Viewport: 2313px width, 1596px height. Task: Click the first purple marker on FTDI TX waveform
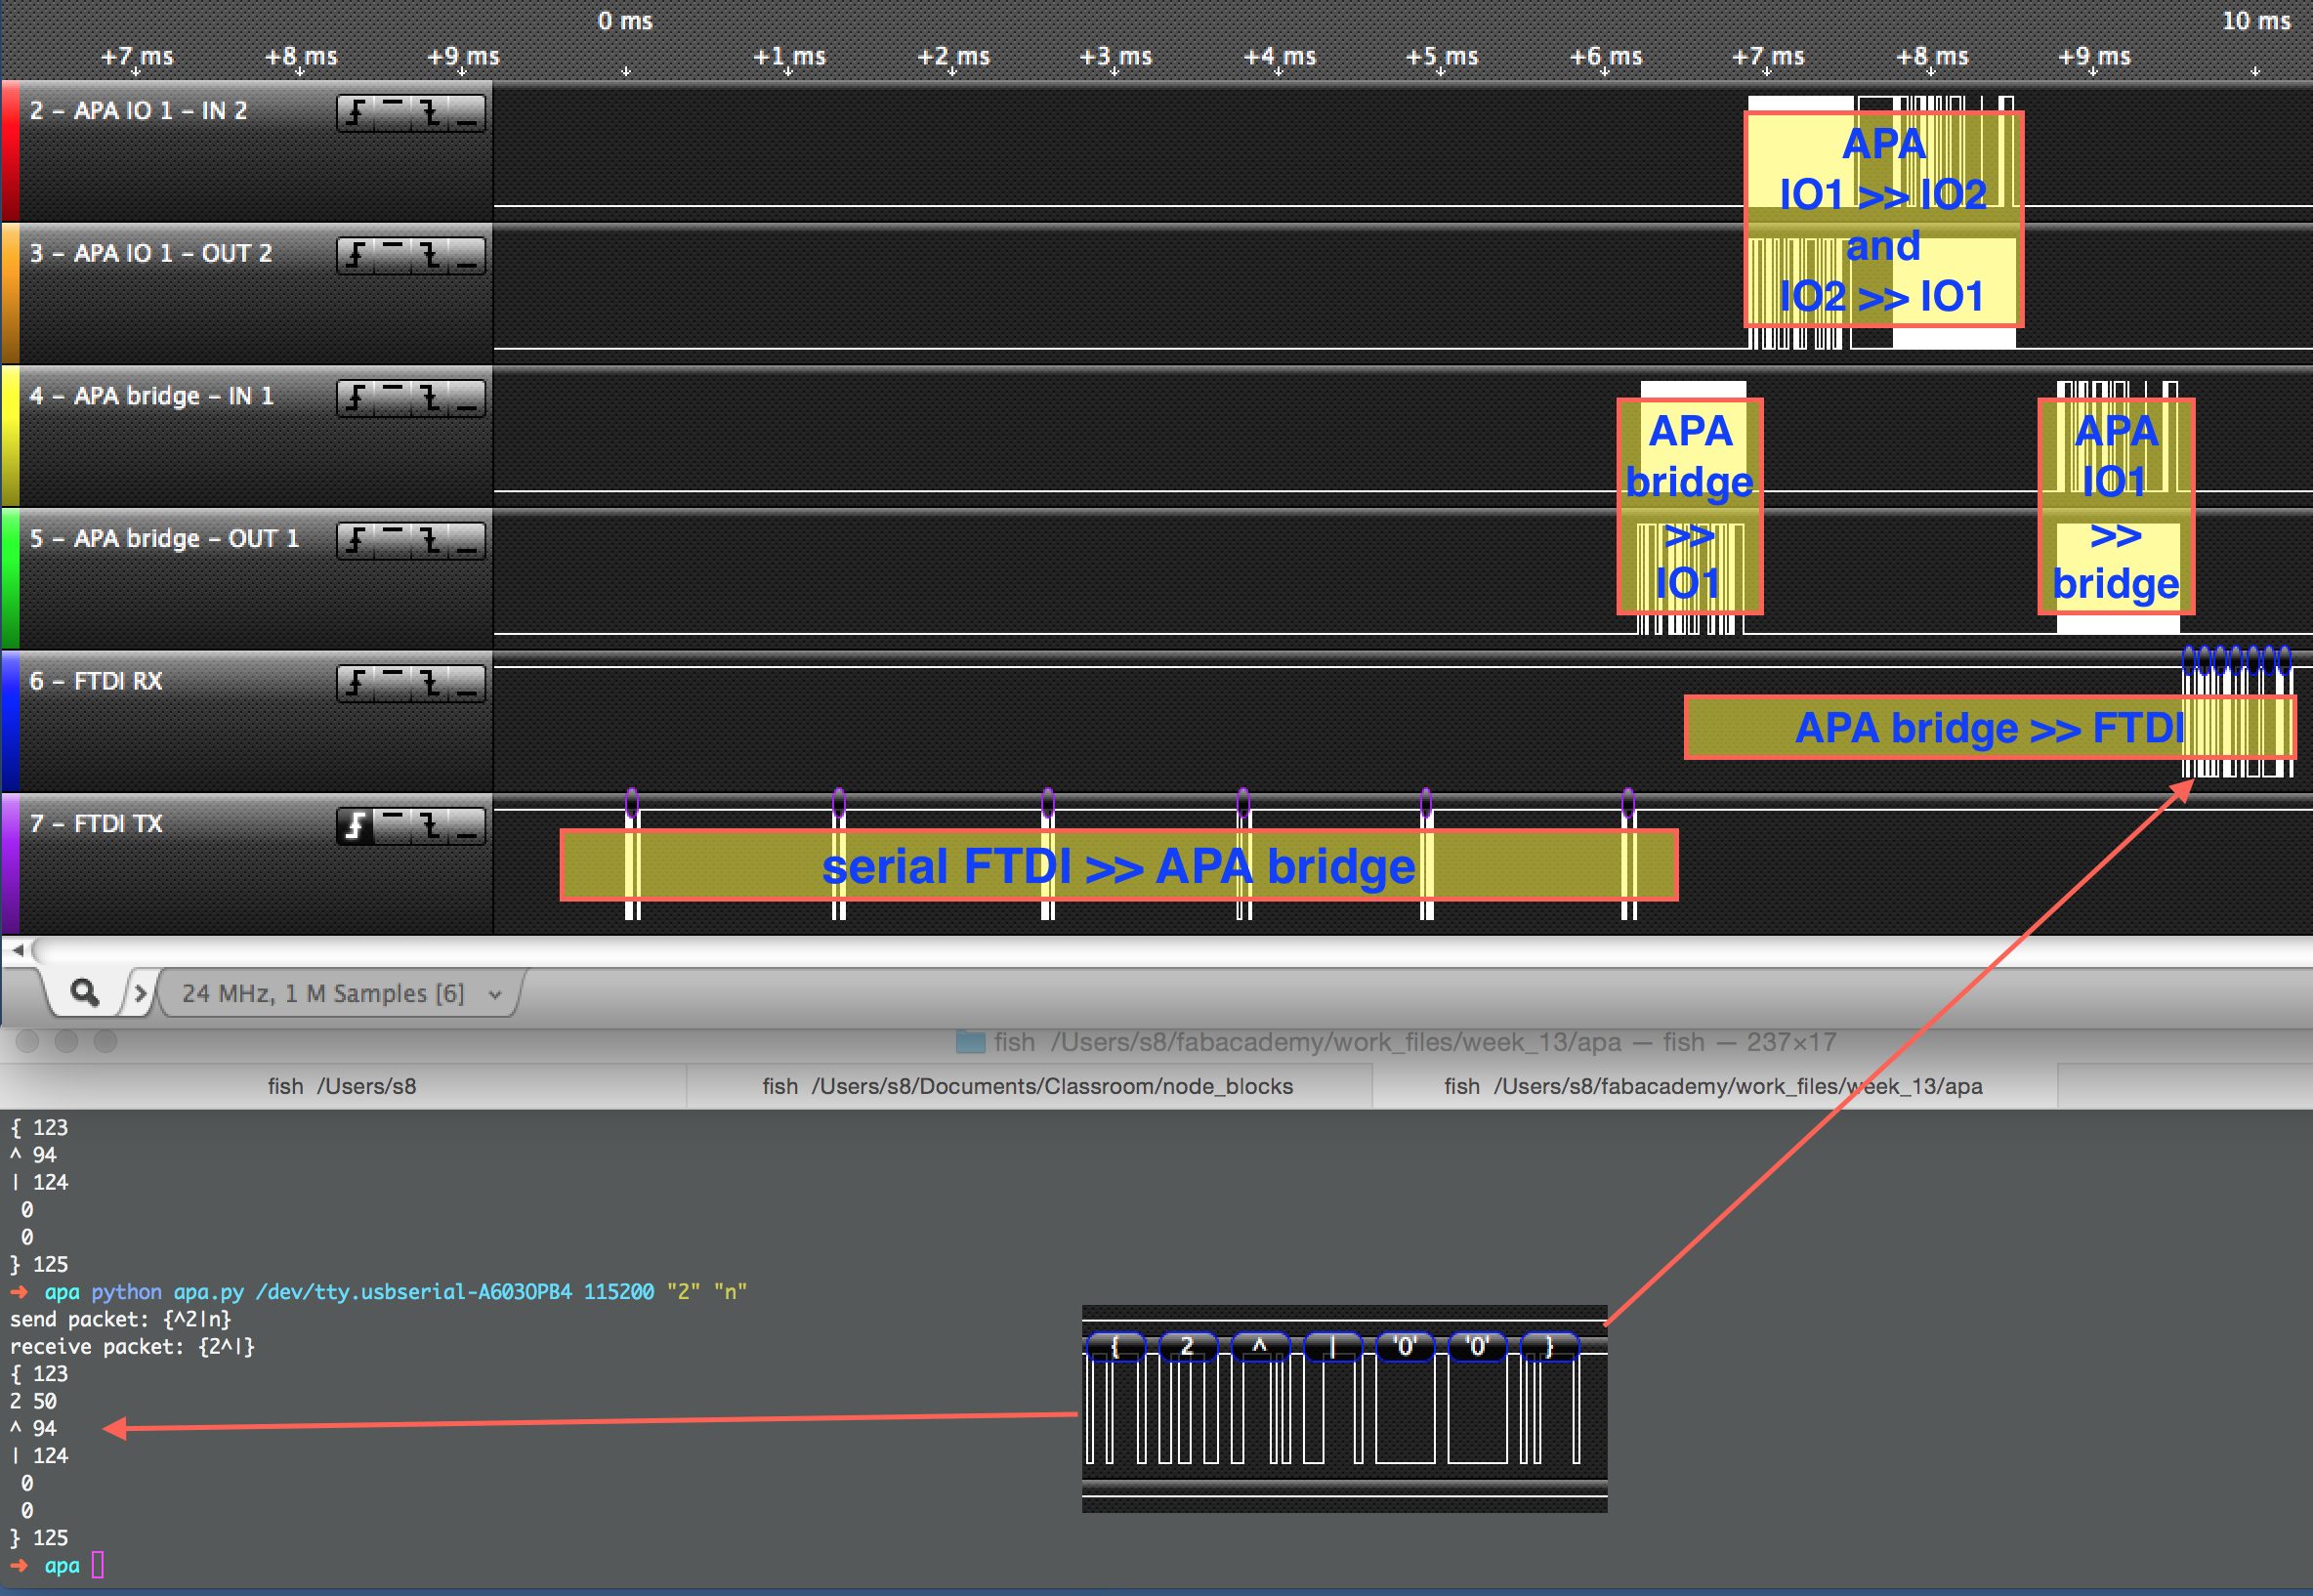pos(632,802)
